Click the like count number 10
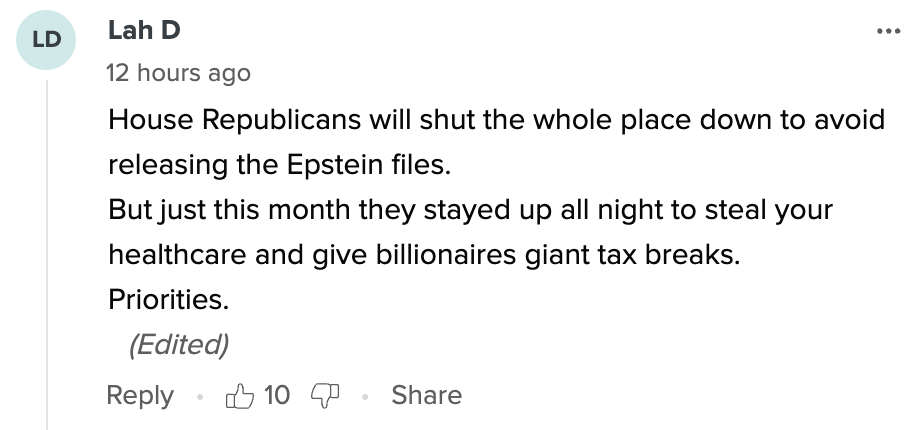Viewport: 916px width, 430px height. [x=277, y=396]
